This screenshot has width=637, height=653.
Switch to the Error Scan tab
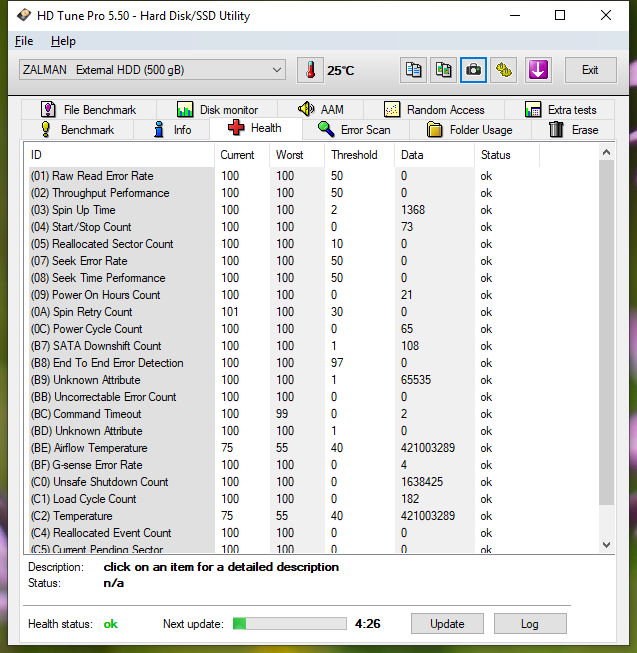tap(355, 130)
